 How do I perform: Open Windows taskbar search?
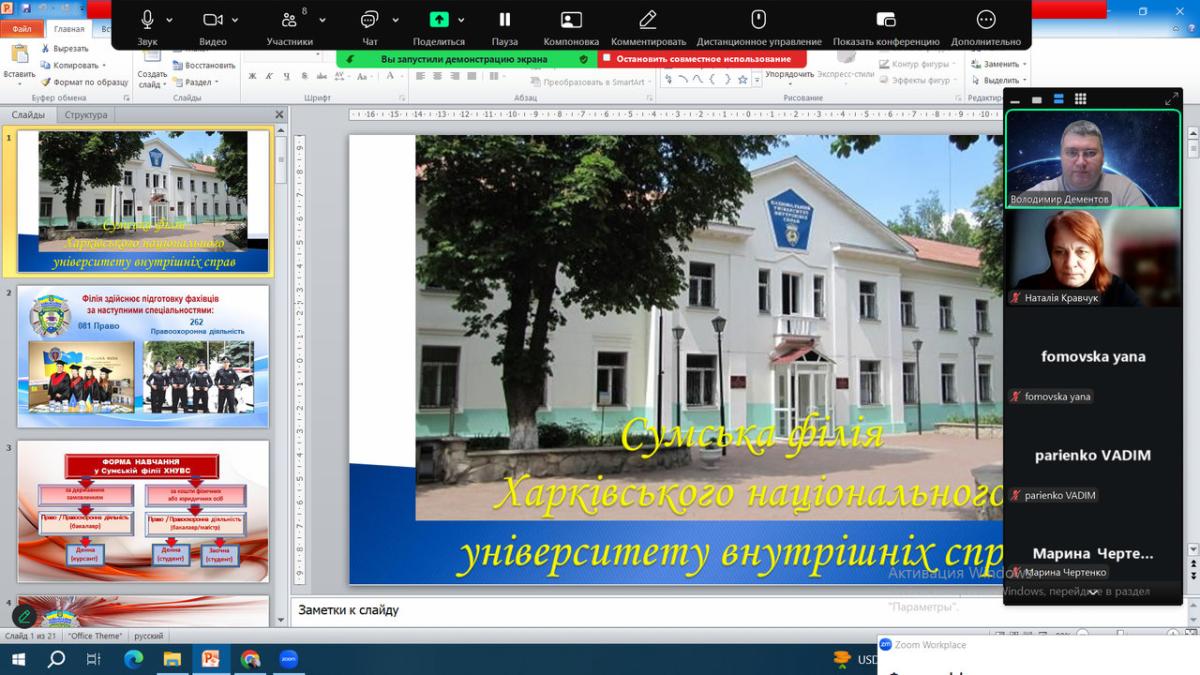(56, 659)
